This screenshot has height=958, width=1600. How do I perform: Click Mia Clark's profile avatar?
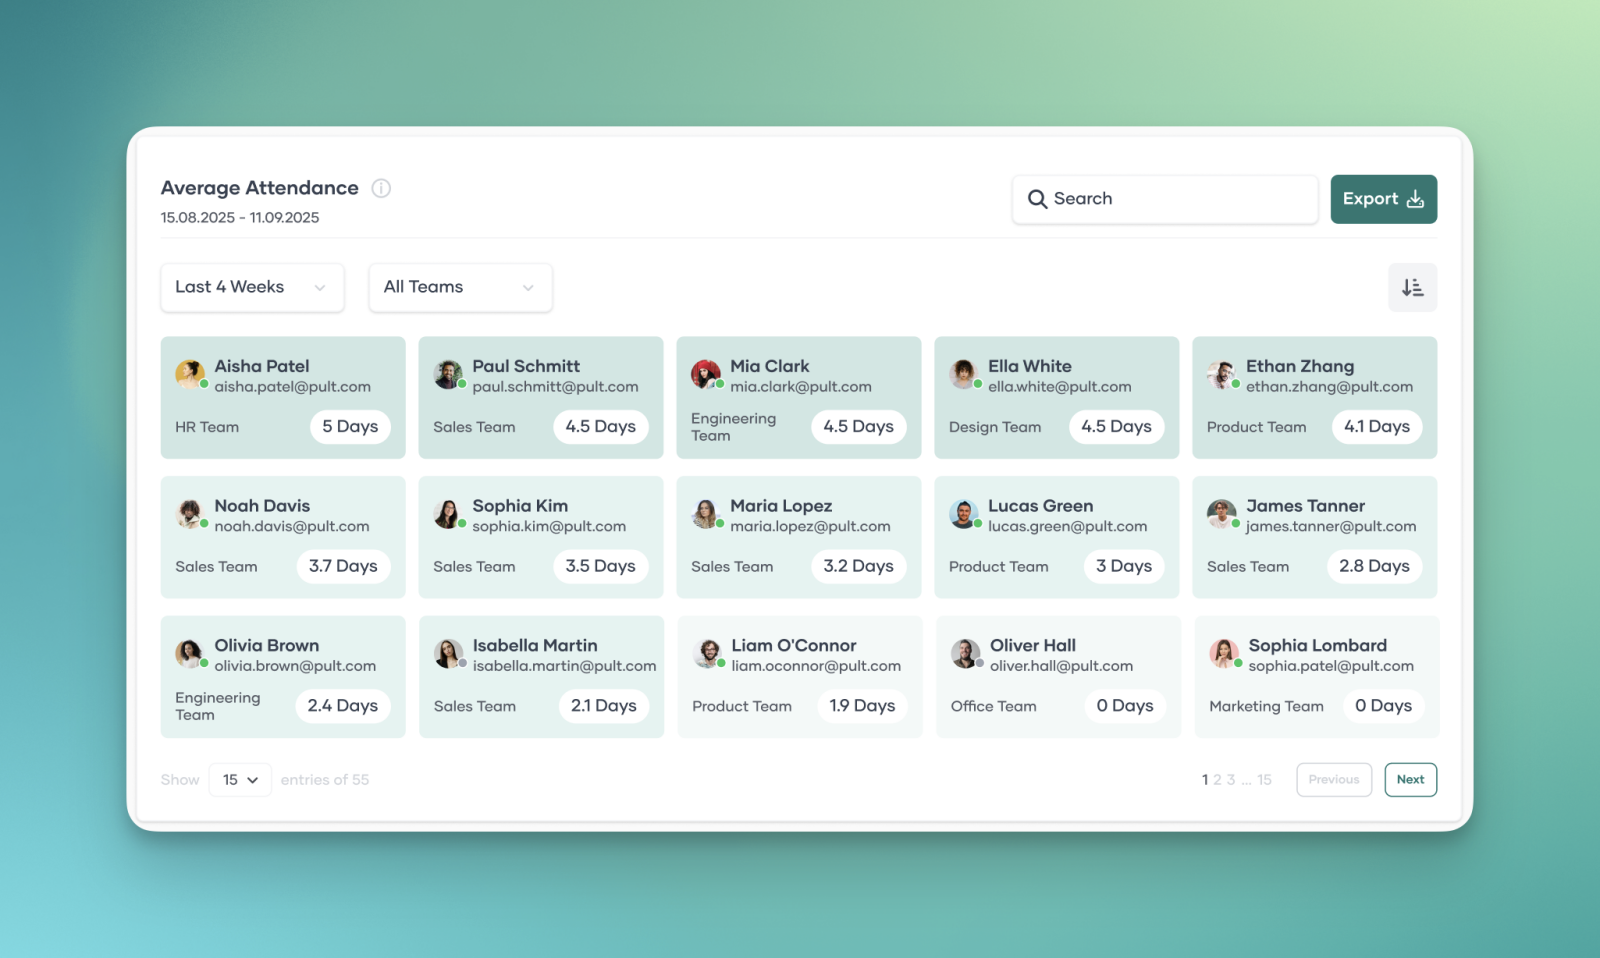click(x=705, y=374)
